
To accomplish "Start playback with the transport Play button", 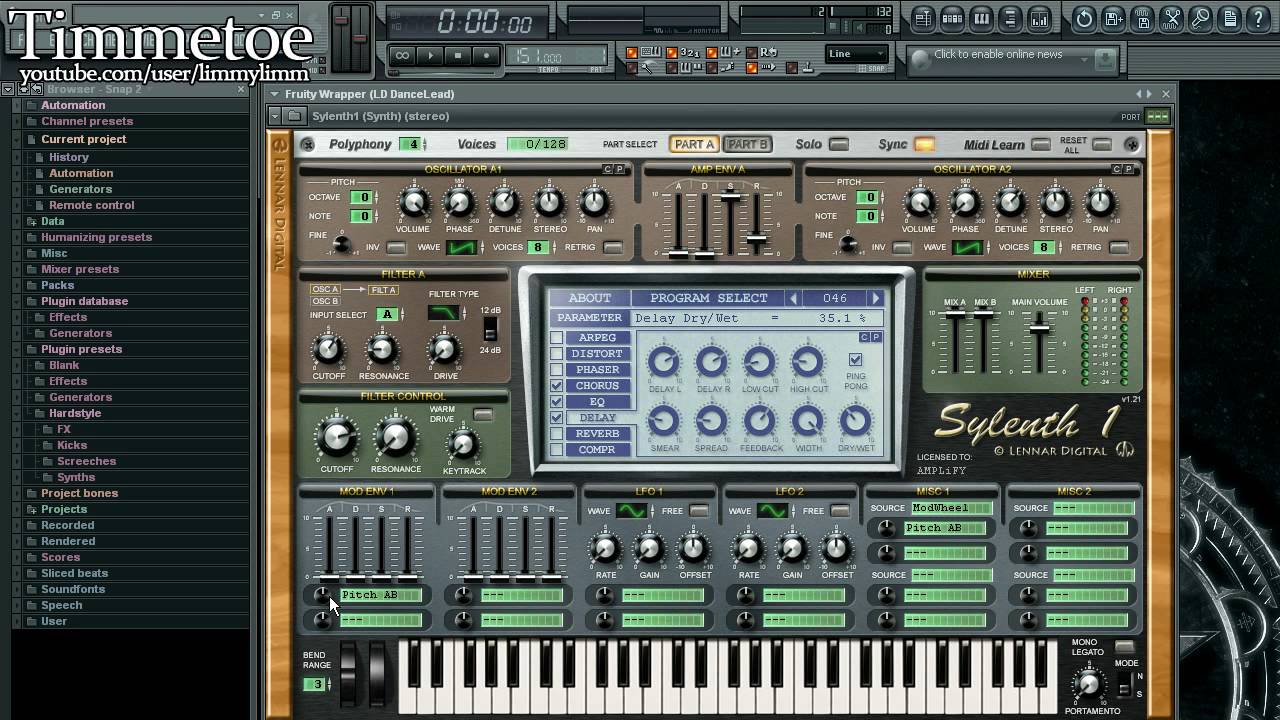I will coord(431,56).
